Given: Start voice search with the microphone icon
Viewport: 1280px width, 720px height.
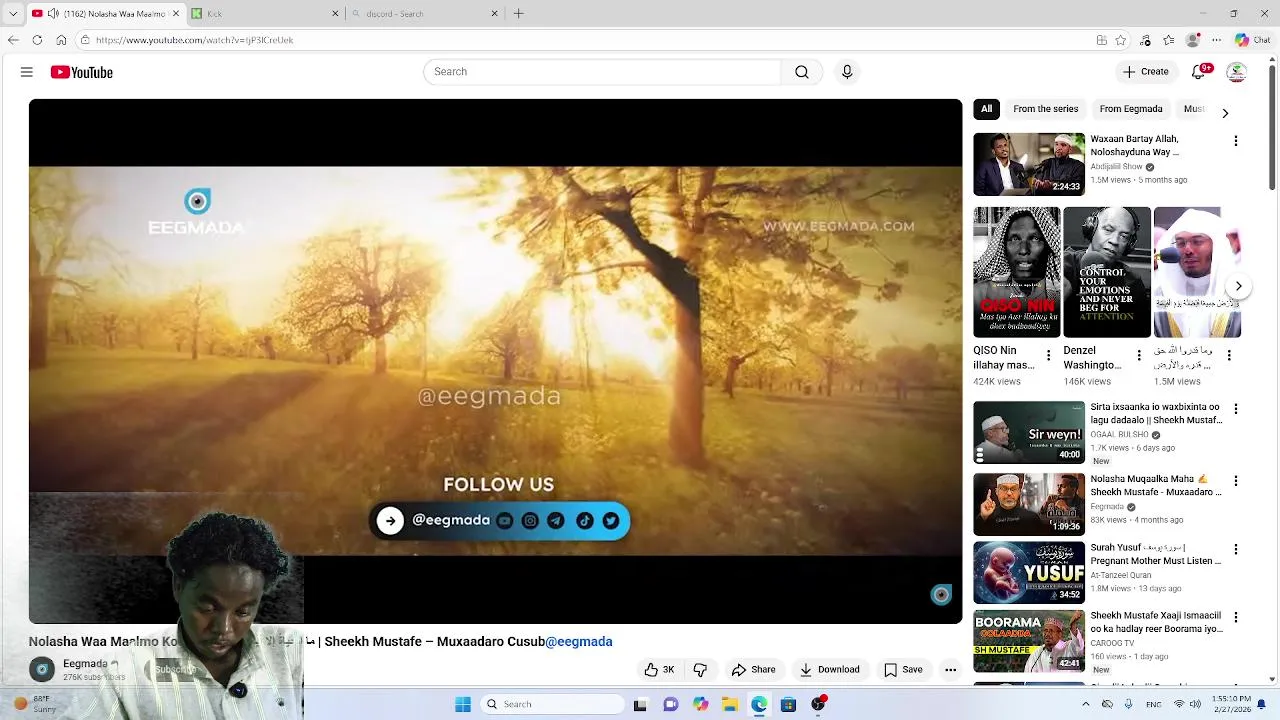Looking at the screenshot, I should (x=847, y=72).
